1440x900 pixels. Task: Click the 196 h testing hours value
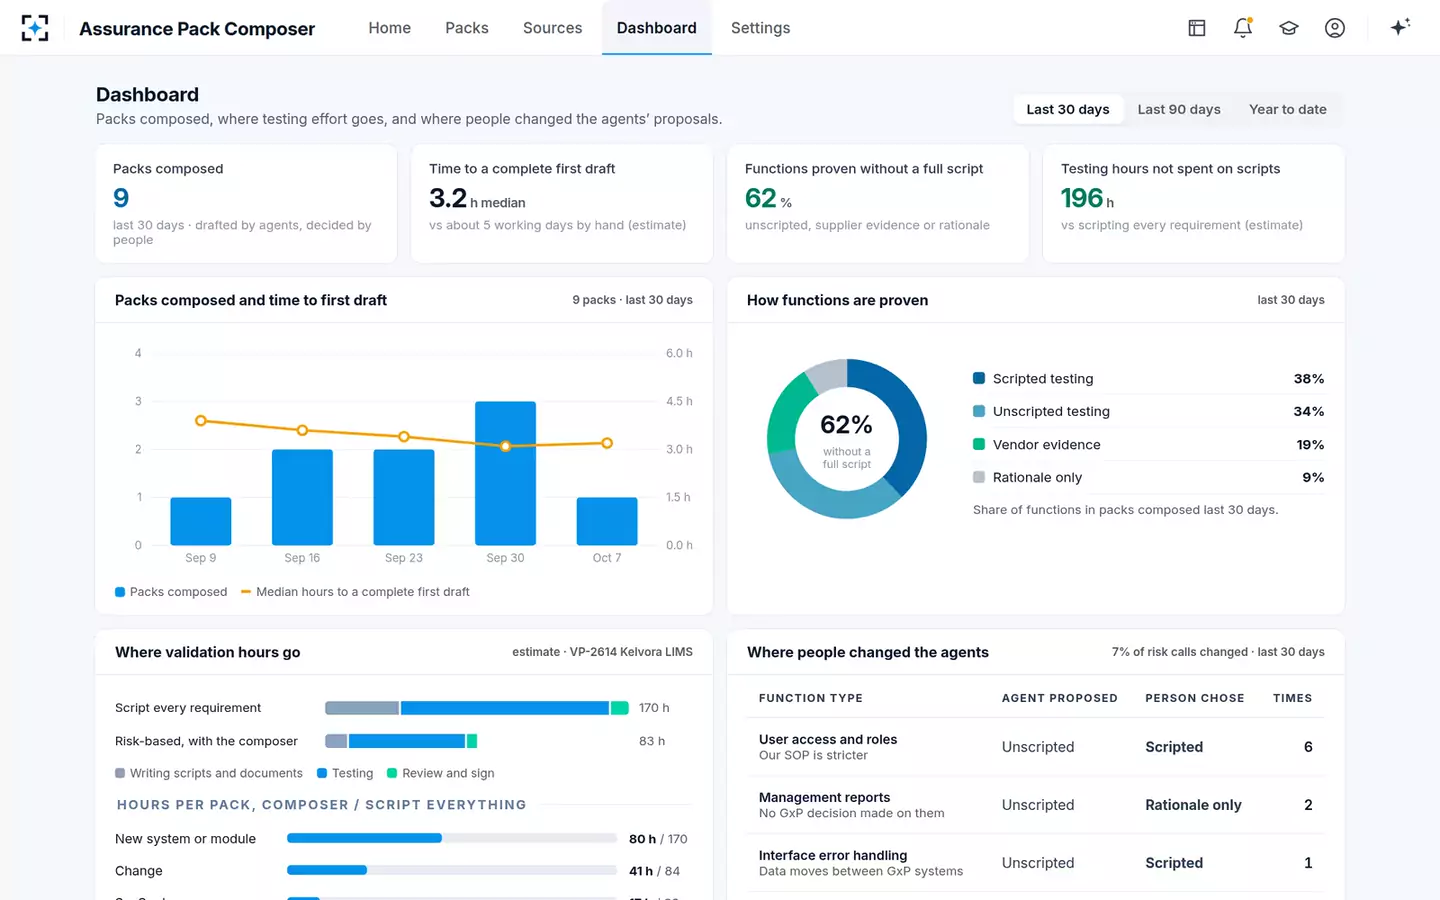click(x=1087, y=198)
